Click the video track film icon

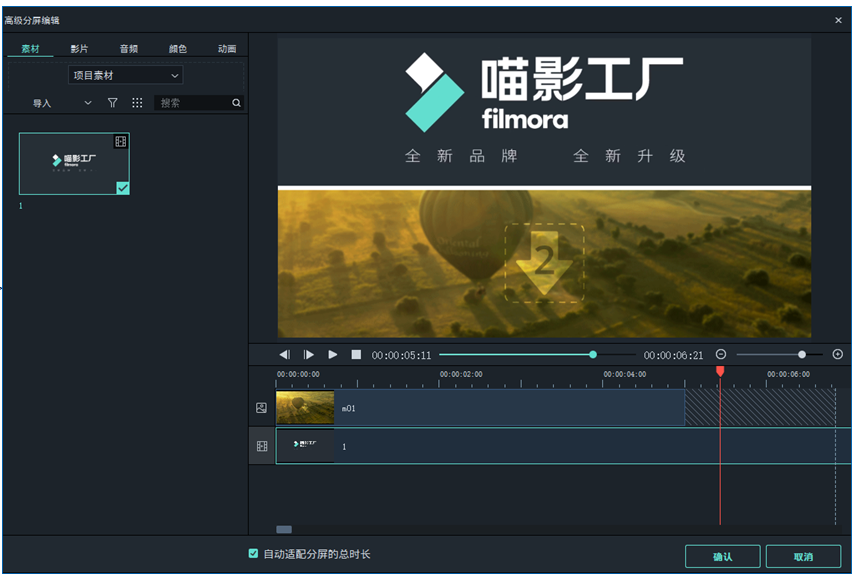(262, 446)
